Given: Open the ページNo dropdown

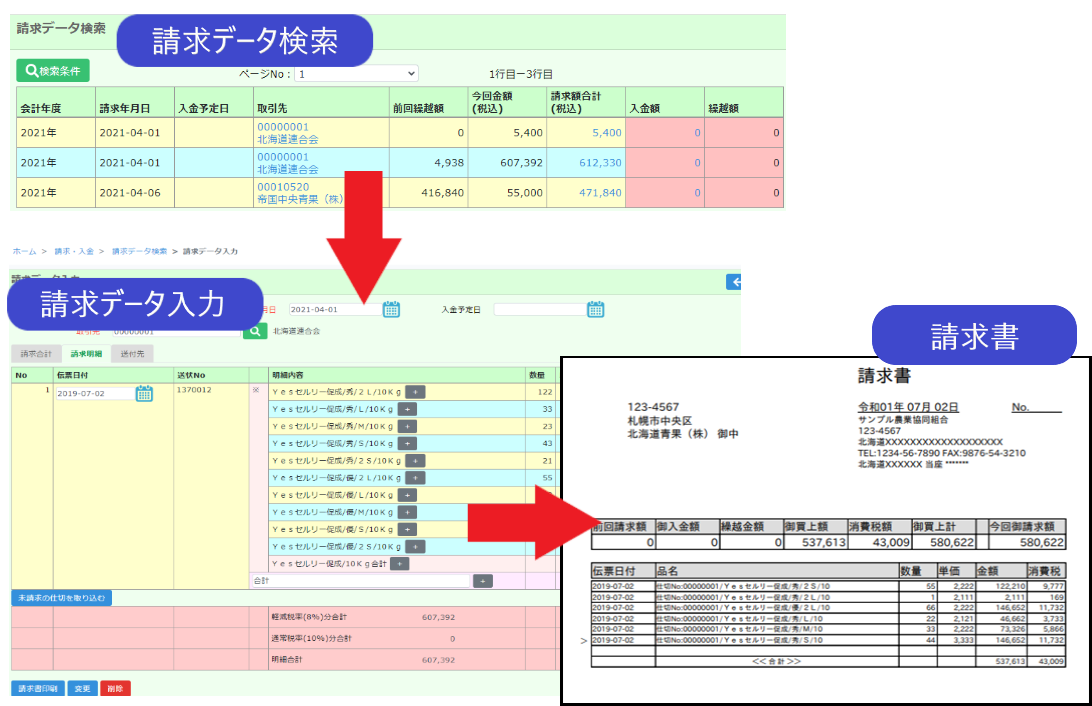Looking at the screenshot, I should click(x=356, y=74).
